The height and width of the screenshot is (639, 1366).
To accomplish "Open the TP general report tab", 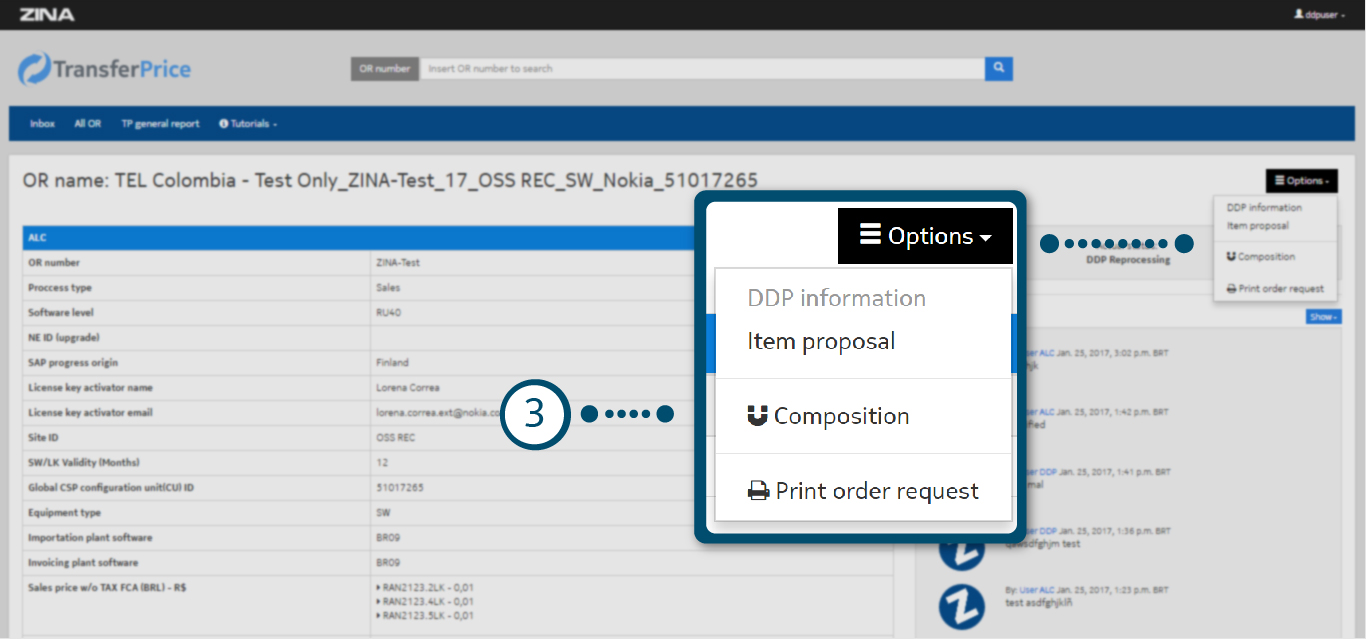I will (160, 124).
